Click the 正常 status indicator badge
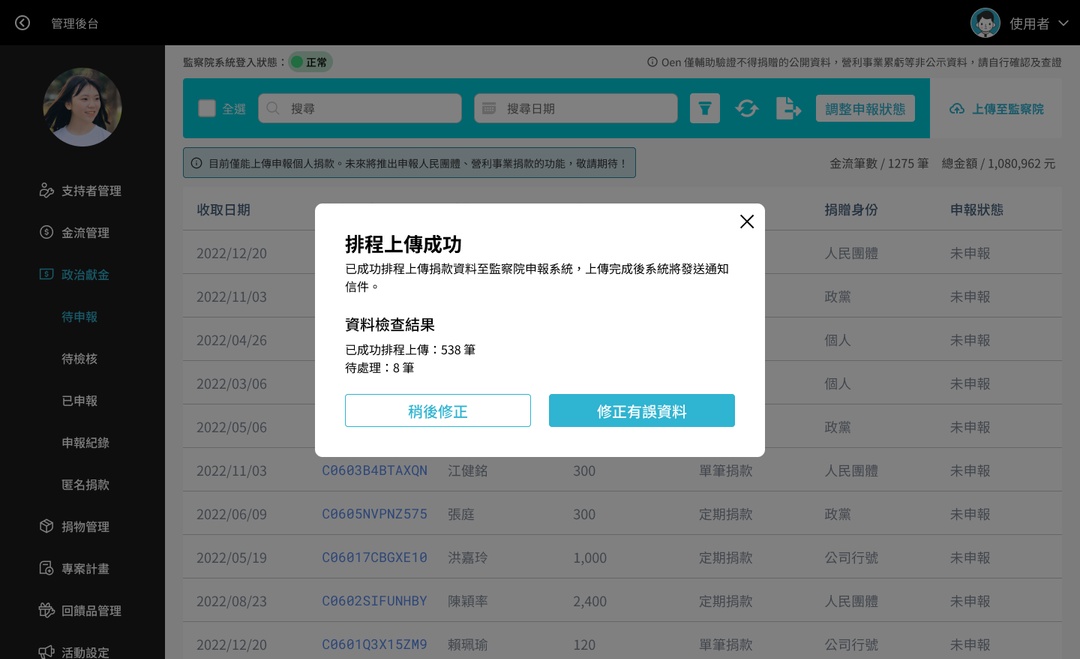Screen dimensions: 1080x659 click(x=312, y=61)
